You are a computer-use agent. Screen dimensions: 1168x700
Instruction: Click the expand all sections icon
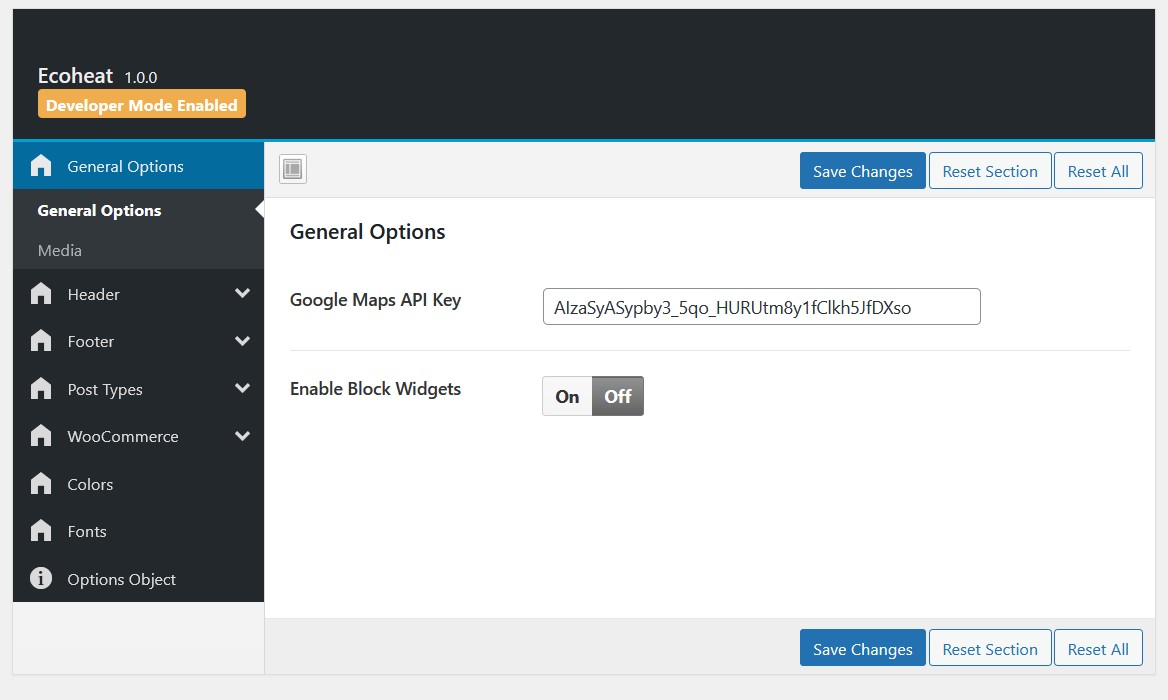(293, 169)
